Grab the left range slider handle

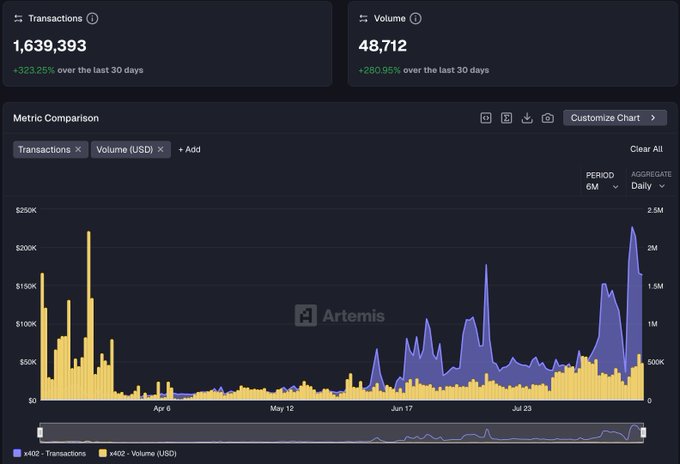click(40, 432)
